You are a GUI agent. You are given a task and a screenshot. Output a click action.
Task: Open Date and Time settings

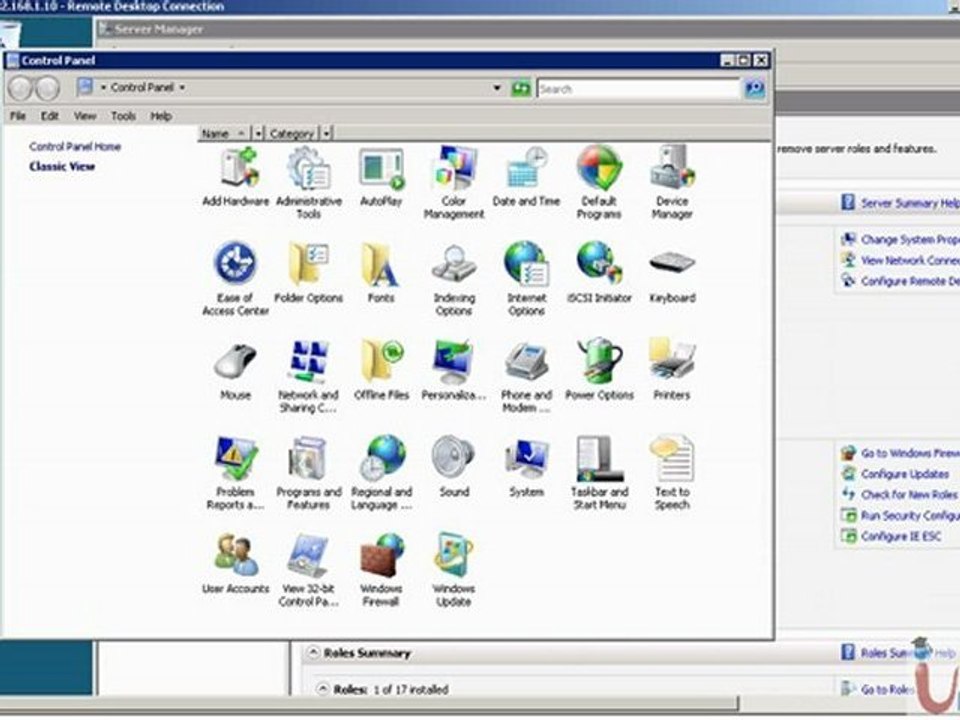(x=526, y=178)
